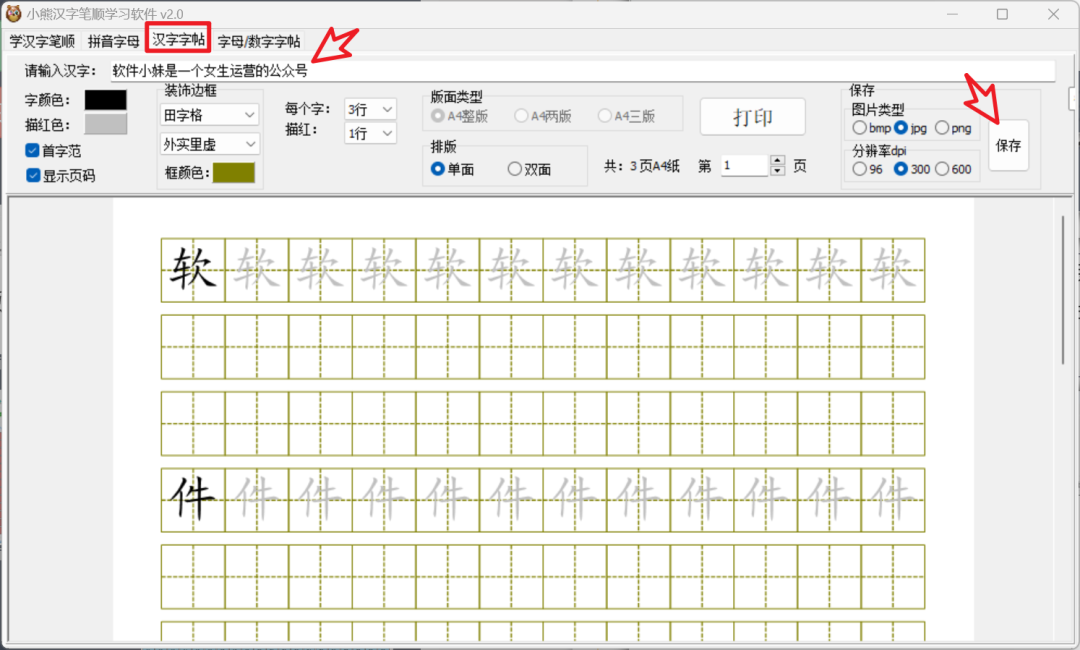
Task: Open the 汉字字帖 tab
Action: click(x=178, y=40)
